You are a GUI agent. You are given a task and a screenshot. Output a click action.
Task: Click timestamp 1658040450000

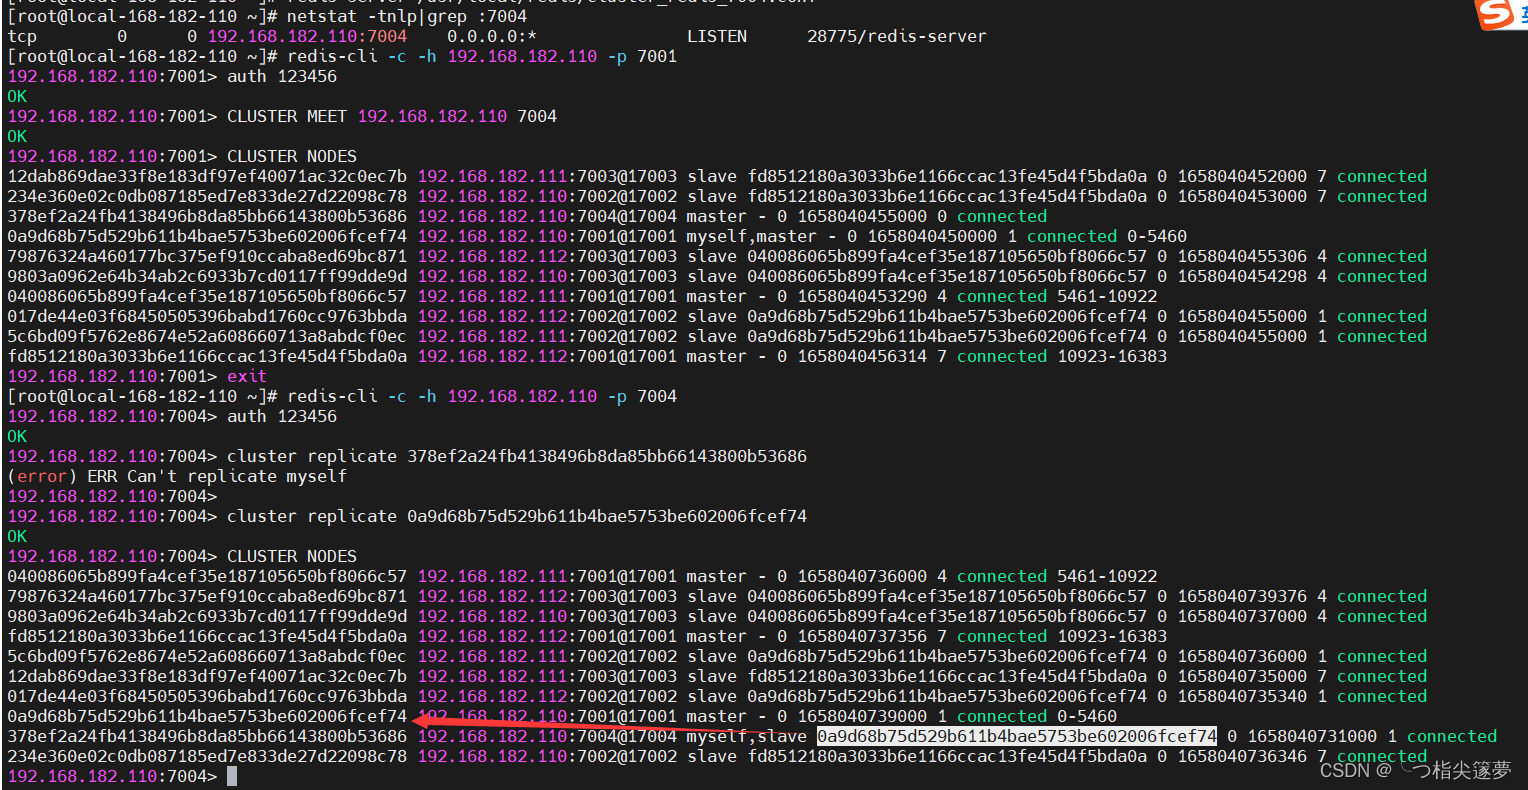point(932,236)
